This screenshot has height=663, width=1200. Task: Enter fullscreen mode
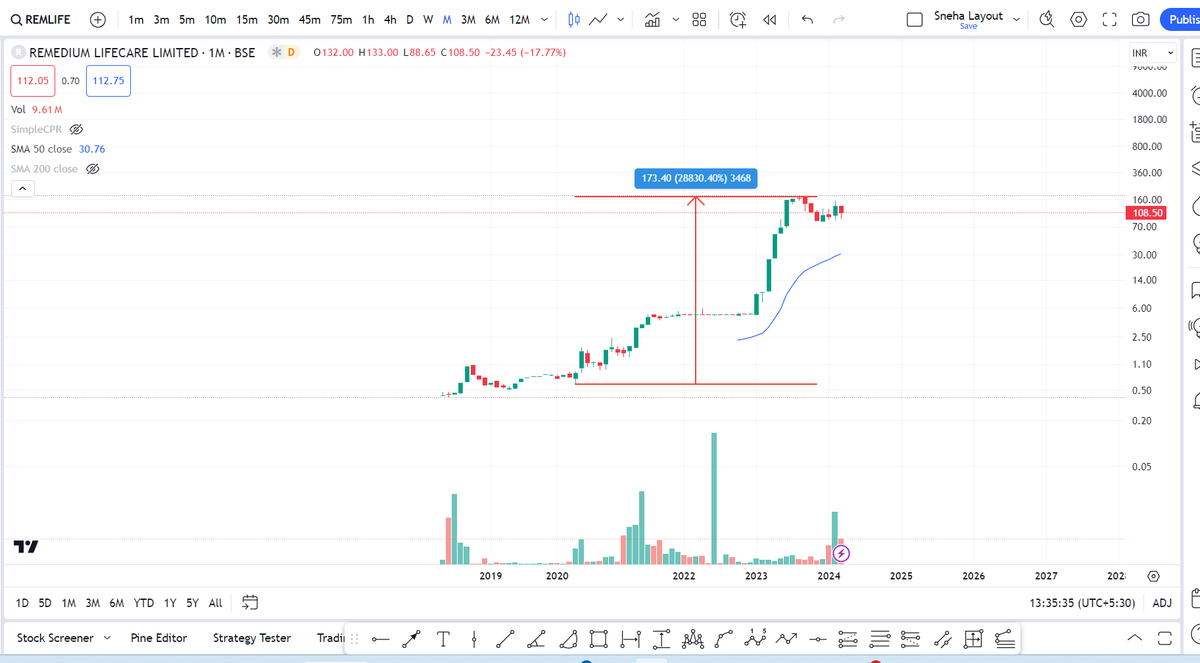tap(1109, 20)
